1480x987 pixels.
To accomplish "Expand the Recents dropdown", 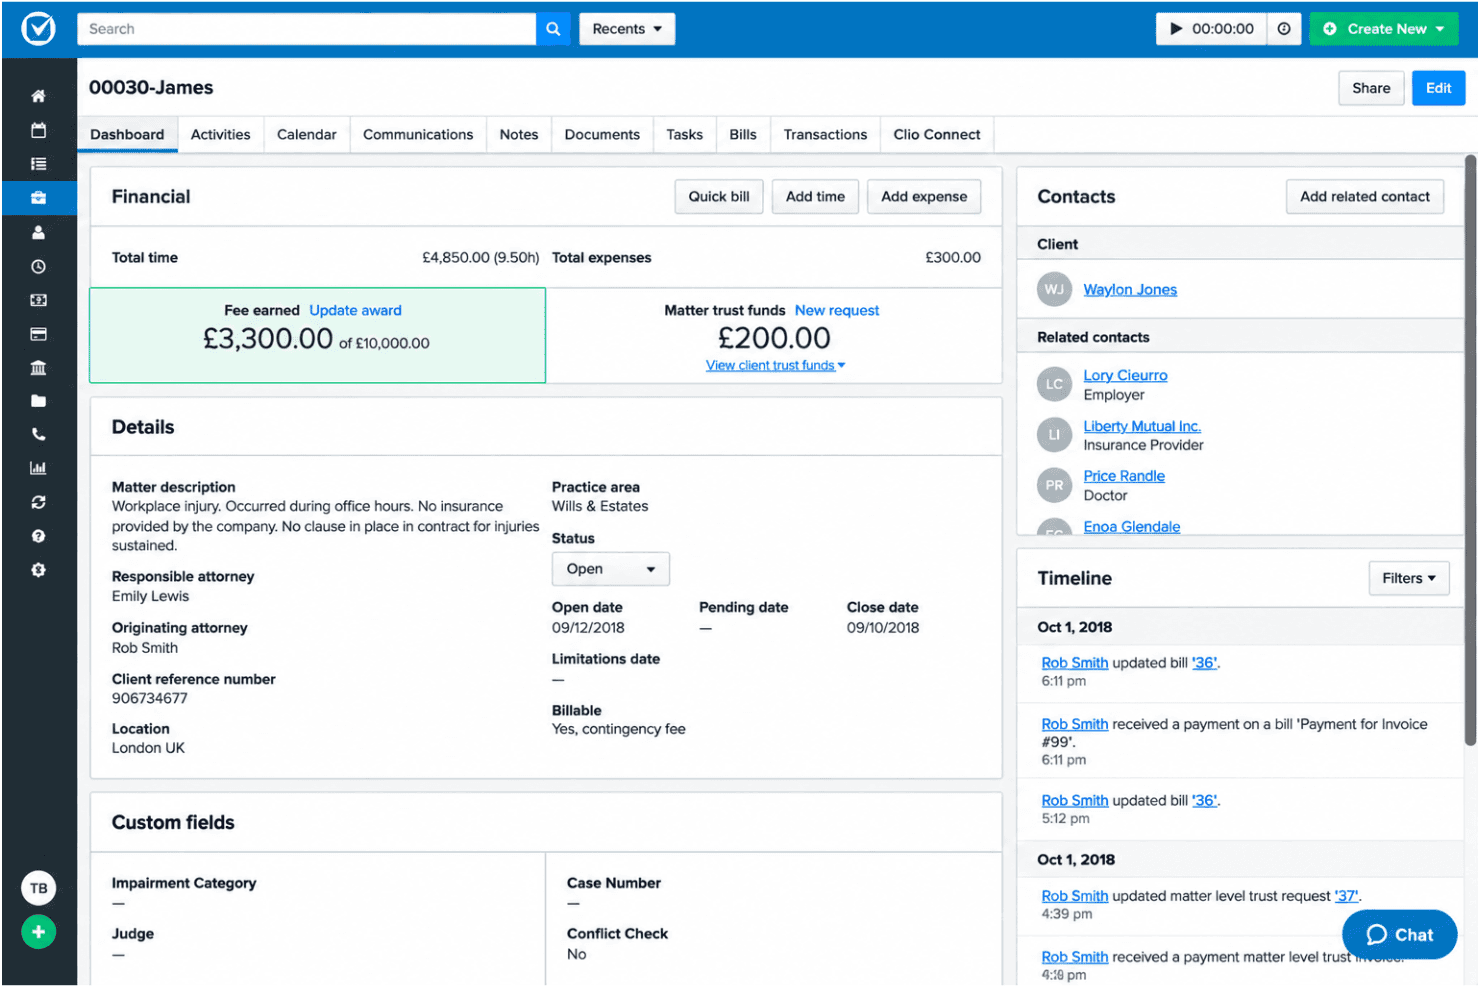I will click(x=627, y=29).
